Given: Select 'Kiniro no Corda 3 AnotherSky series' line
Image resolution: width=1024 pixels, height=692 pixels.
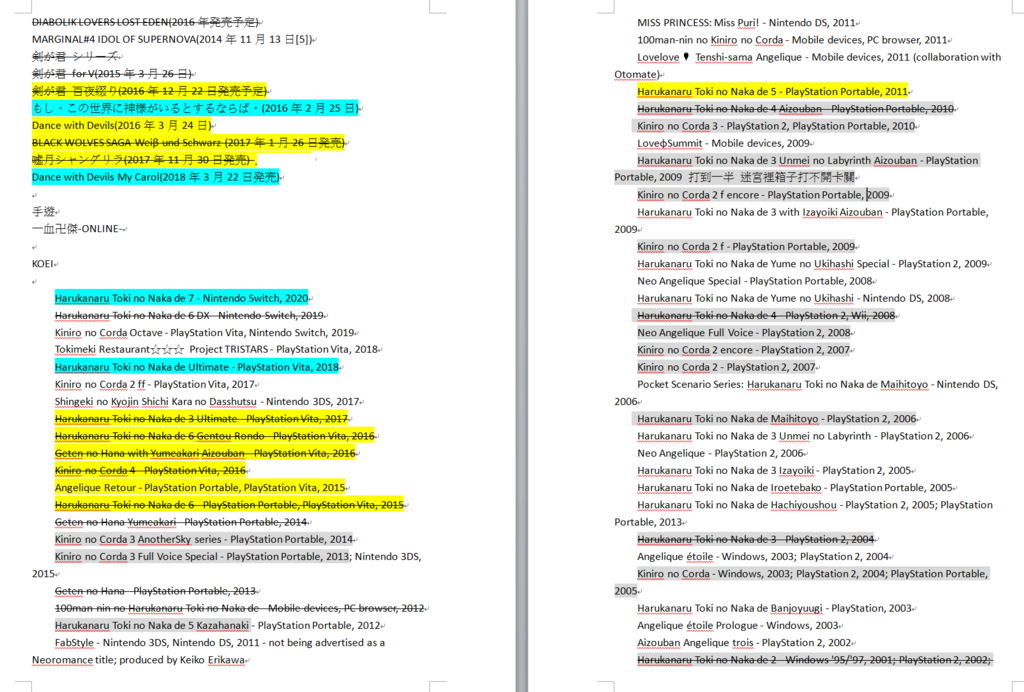Looking at the screenshot, I should pyautogui.click(x=204, y=539).
